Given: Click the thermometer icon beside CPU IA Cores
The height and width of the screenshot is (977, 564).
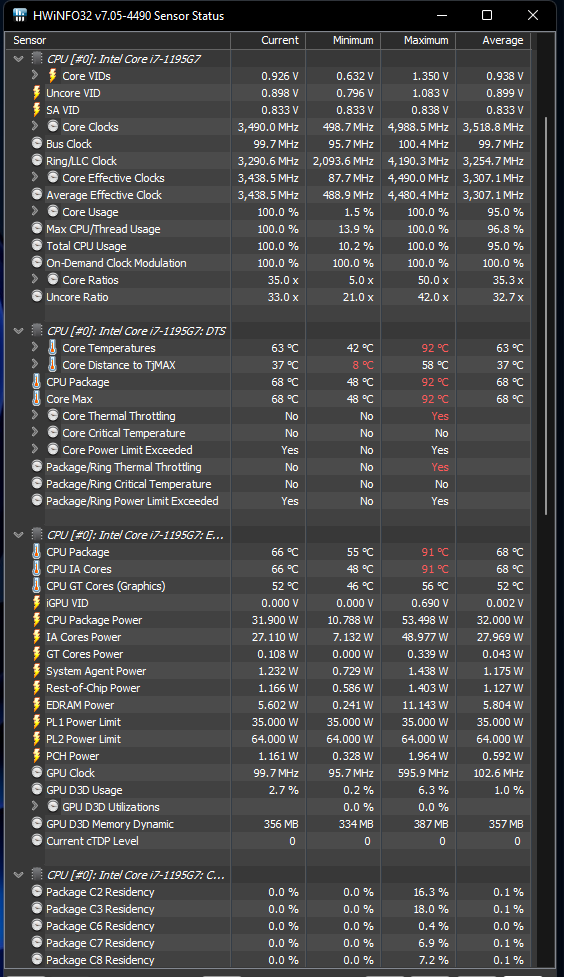Looking at the screenshot, I should (x=37, y=569).
